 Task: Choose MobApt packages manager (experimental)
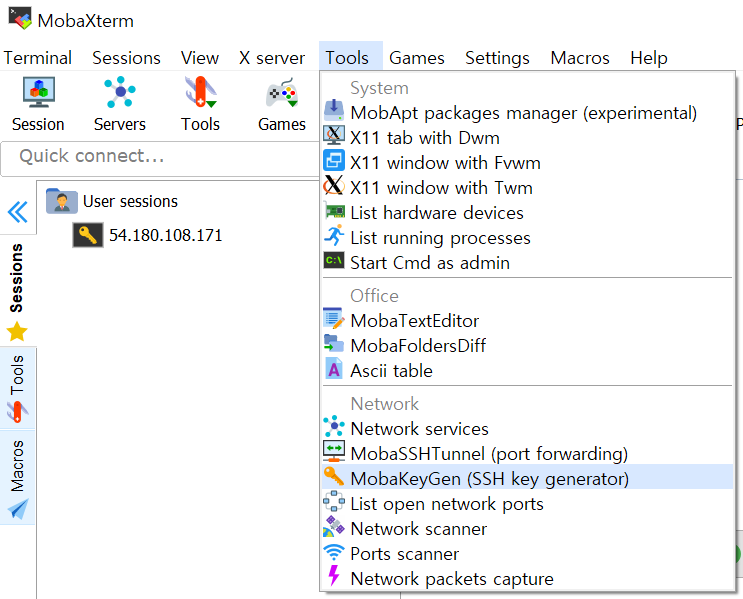[527, 113]
